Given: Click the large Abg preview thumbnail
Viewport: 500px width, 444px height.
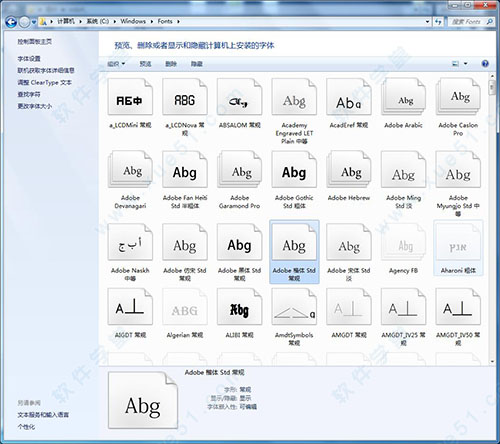Looking at the screenshot, I should [x=143, y=400].
